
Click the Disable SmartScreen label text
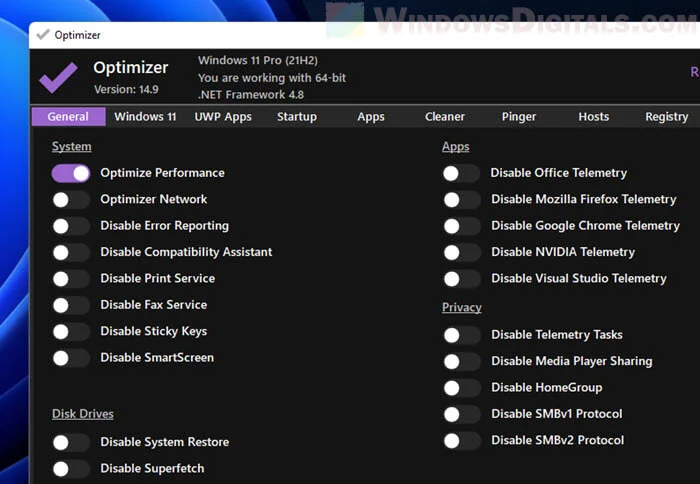click(157, 358)
